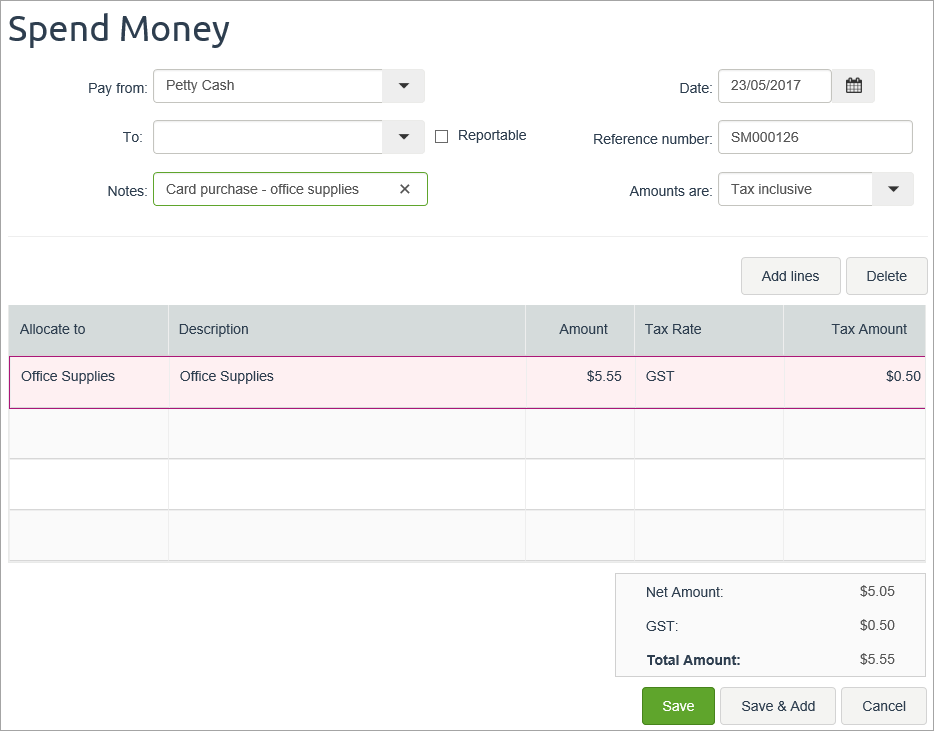Expand the Amounts are dropdown
This screenshot has width=934, height=731.
coord(893,189)
